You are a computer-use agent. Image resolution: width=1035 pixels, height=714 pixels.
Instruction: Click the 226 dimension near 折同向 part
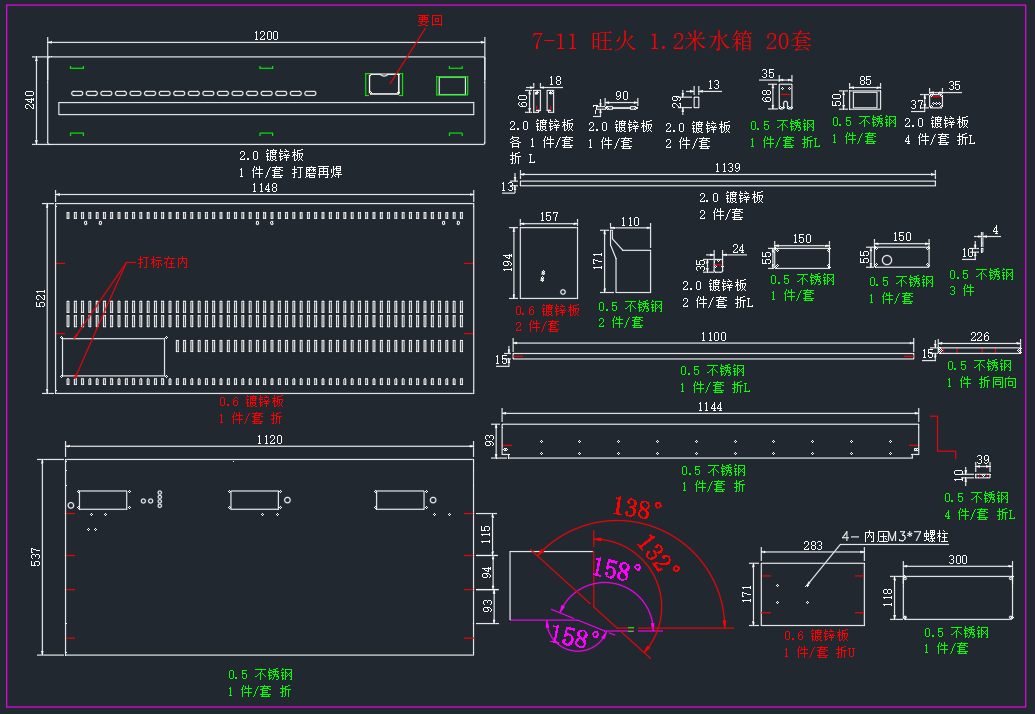click(980, 337)
